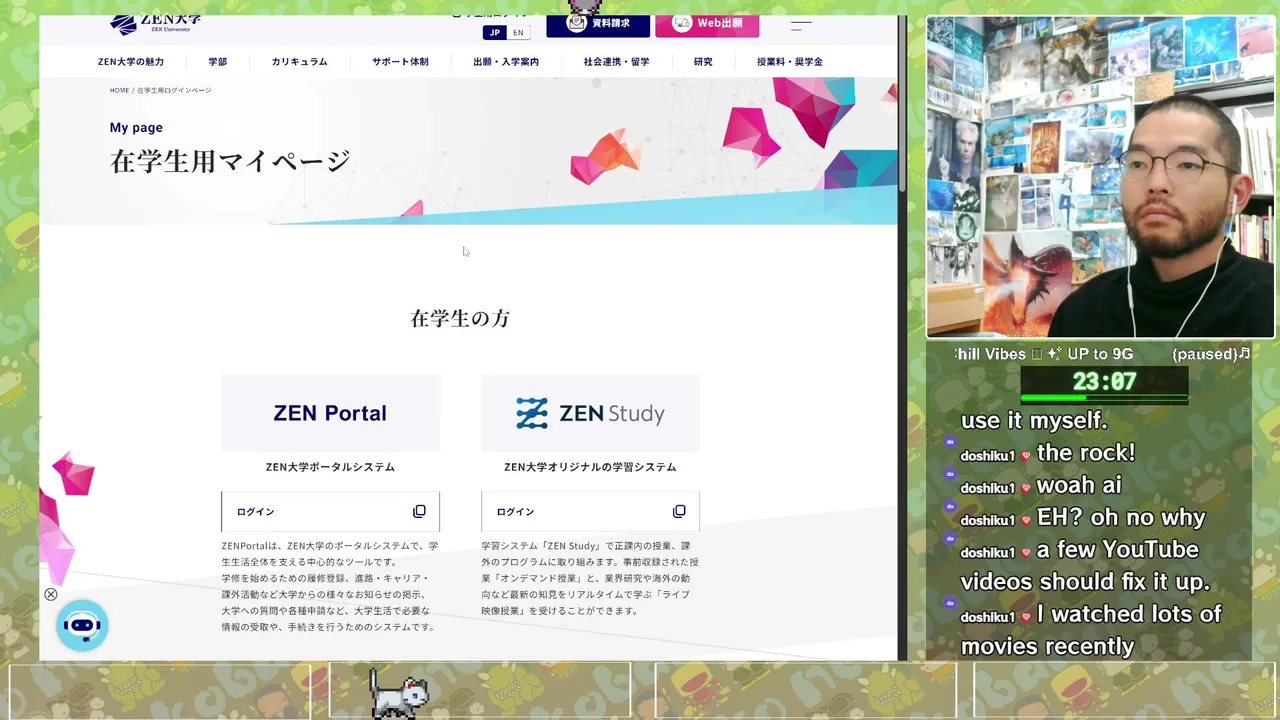Click the green progress bar under the timer
Image resolution: width=1280 pixels, height=720 pixels.
tap(1104, 399)
